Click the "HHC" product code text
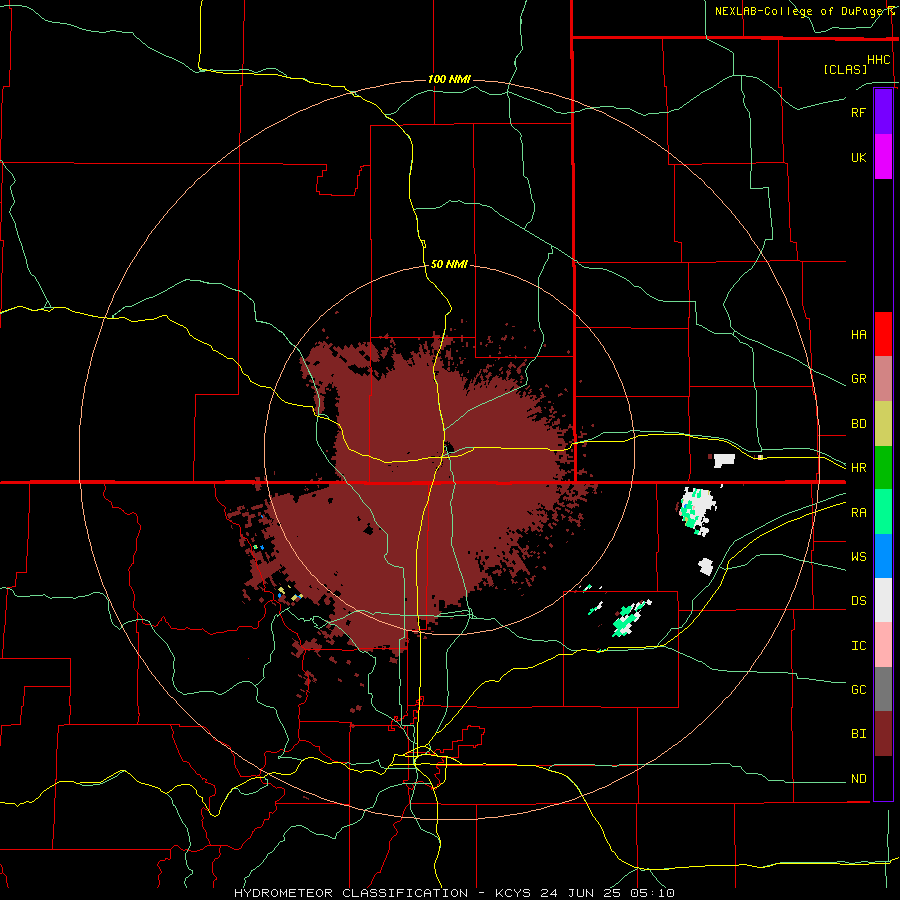 coord(879,60)
